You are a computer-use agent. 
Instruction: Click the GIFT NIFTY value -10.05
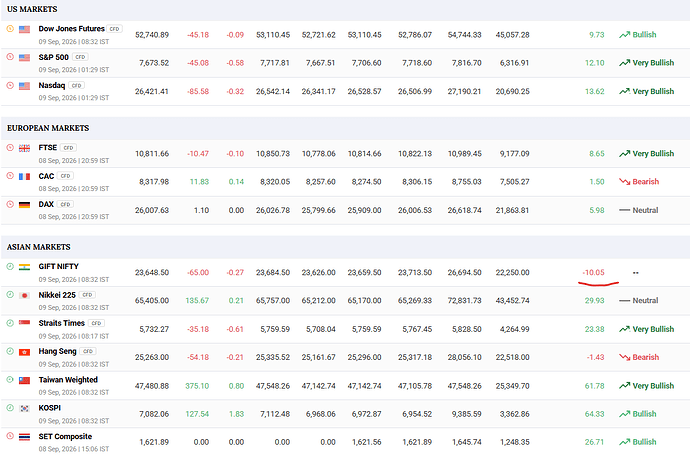pos(594,272)
